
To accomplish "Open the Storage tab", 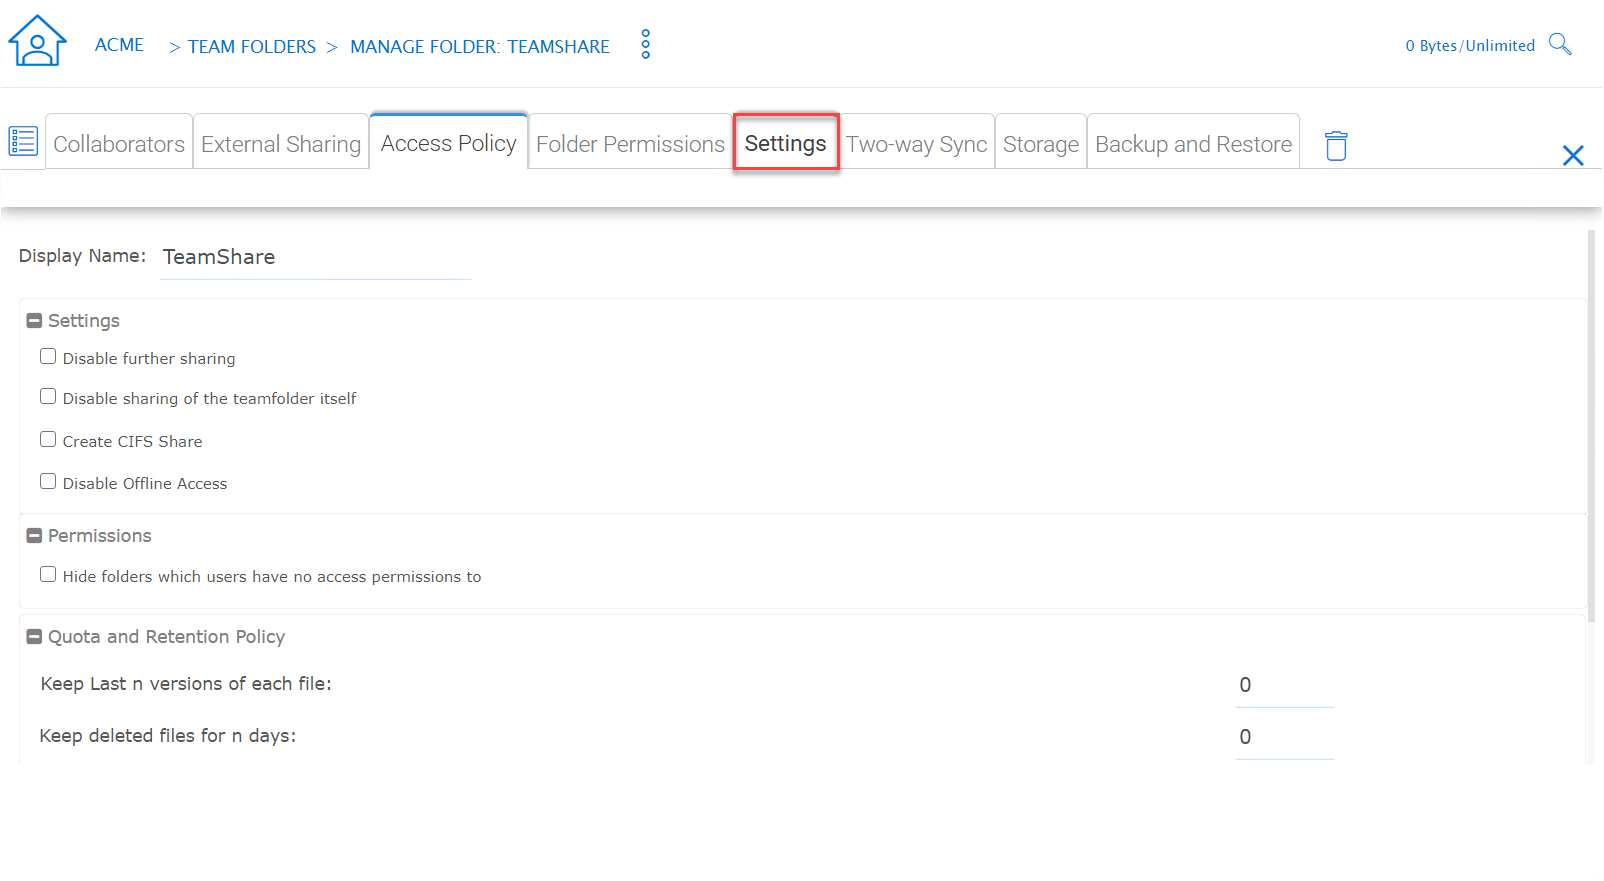I will [x=1041, y=144].
